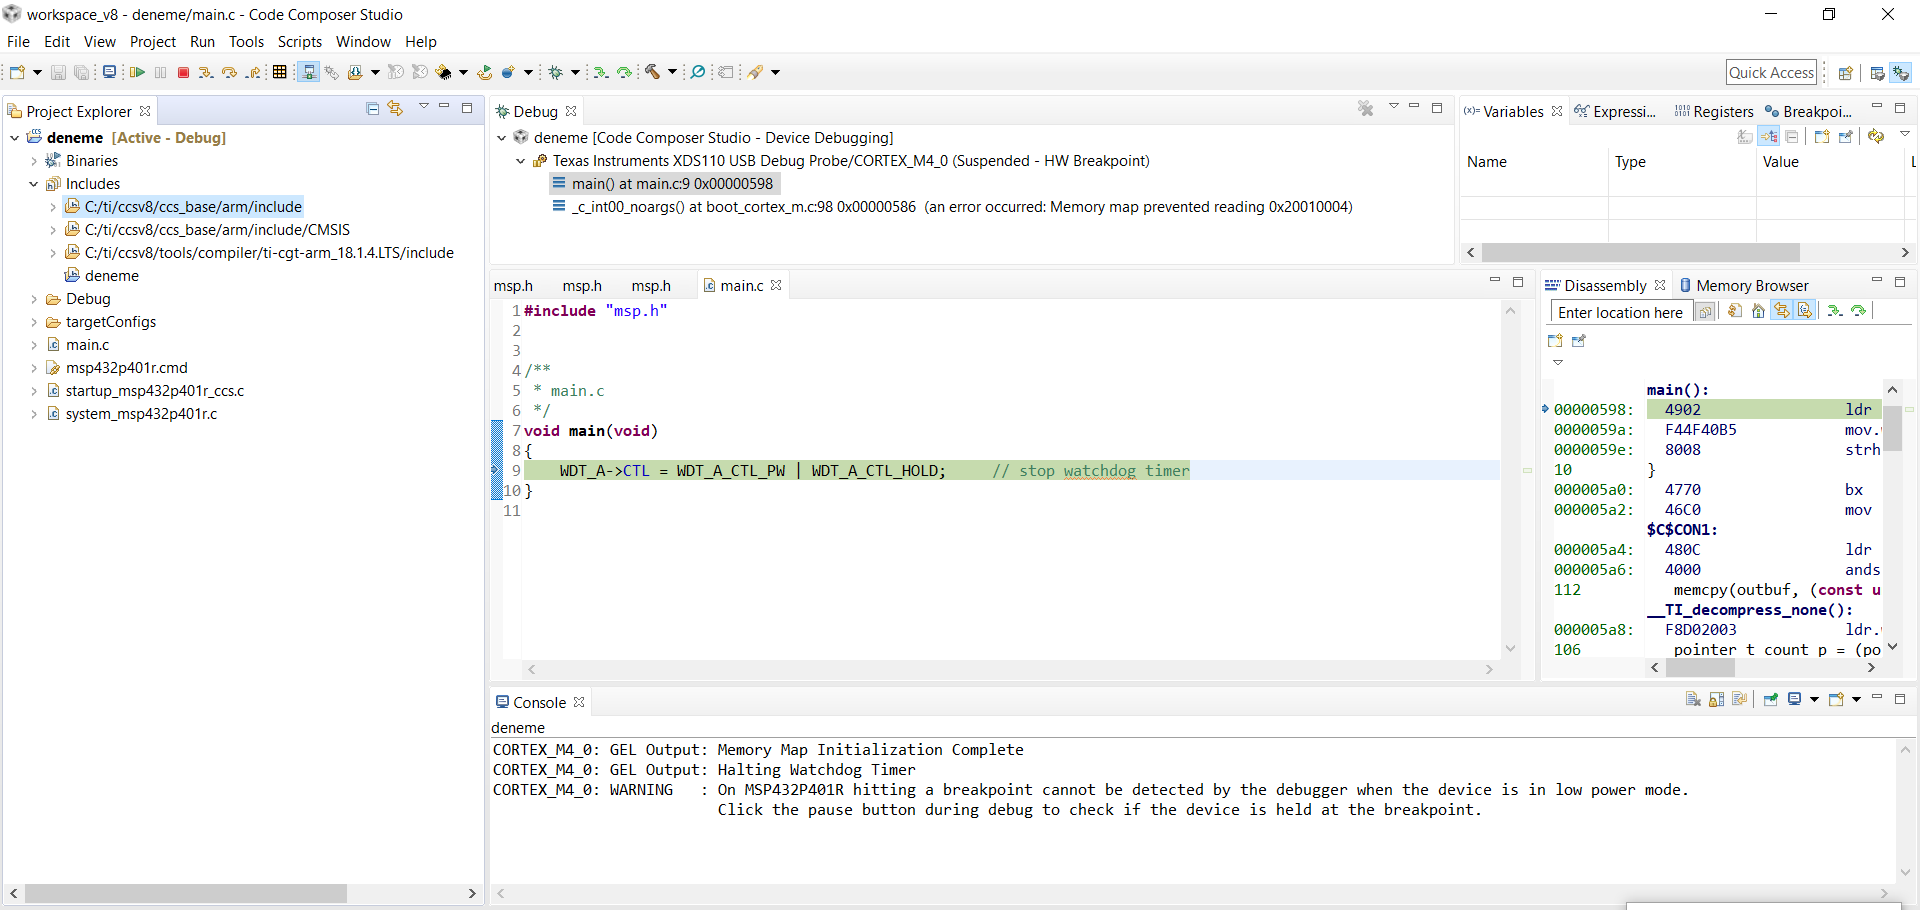This screenshot has height=910, width=1920.
Task: Toggle Pin Console button
Action: point(1771,700)
